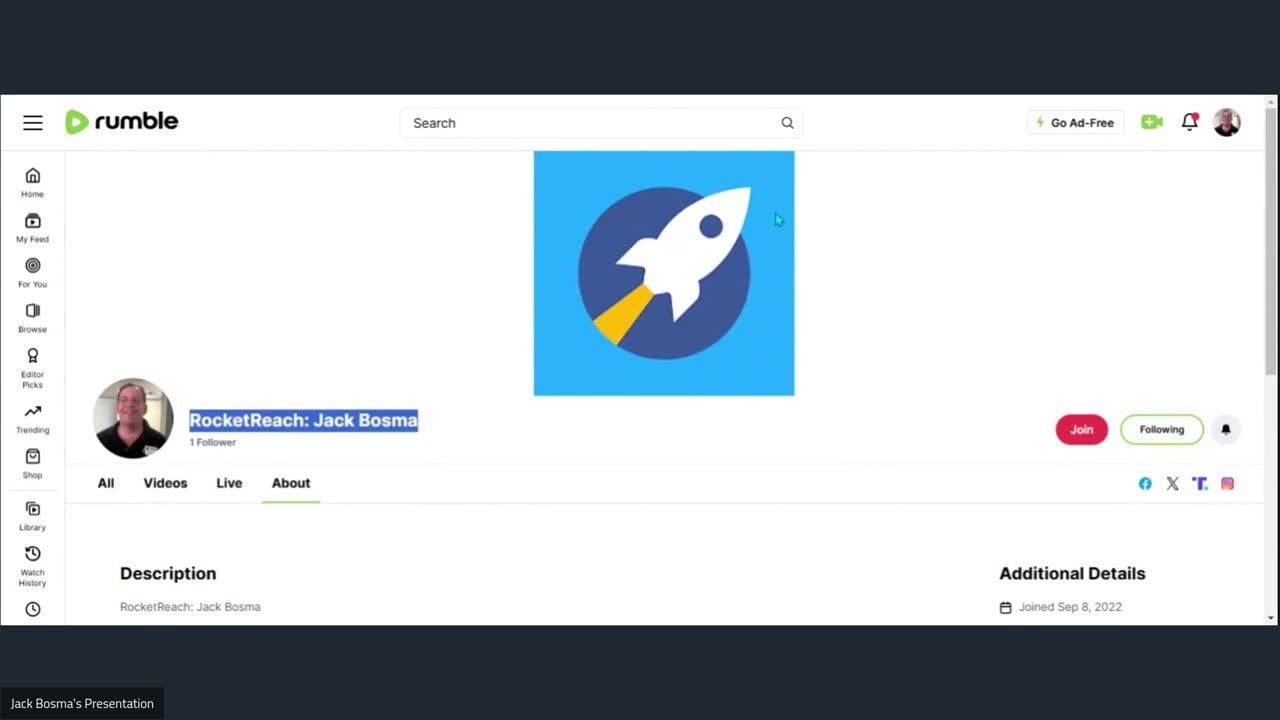Image resolution: width=1280 pixels, height=720 pixels.
Task: Open Watch History in sidebar
Action: 32,566
